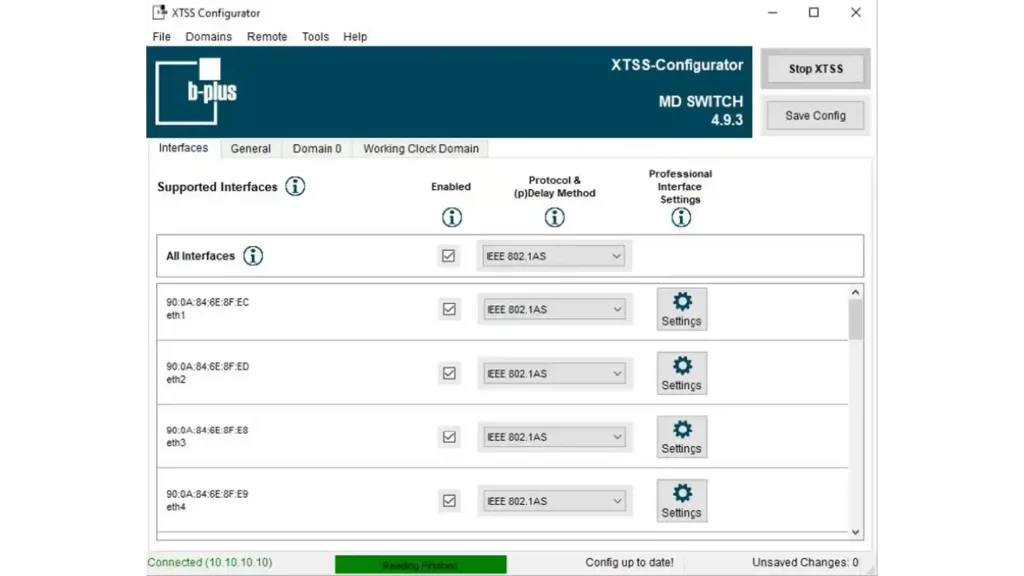Open the Remote menu

(x=267, y=37)
